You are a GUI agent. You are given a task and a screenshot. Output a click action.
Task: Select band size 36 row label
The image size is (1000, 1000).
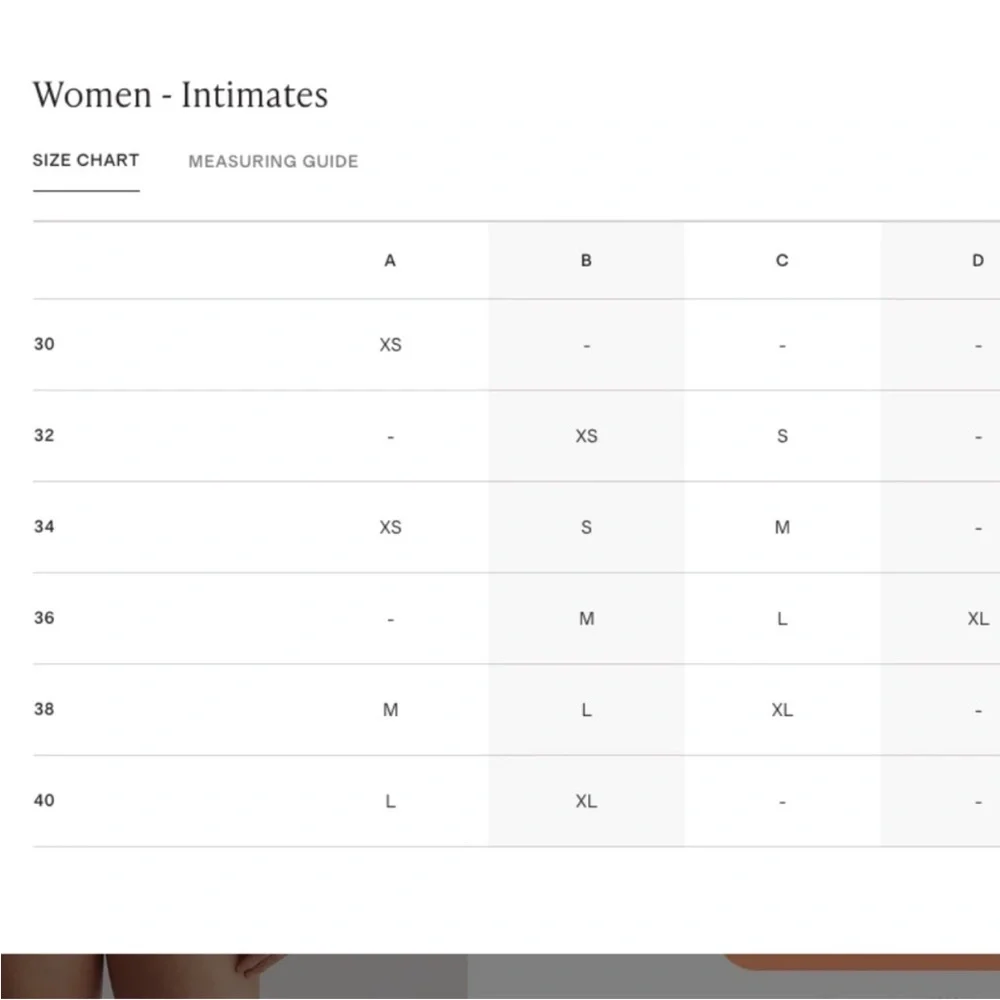coord(44,618)
